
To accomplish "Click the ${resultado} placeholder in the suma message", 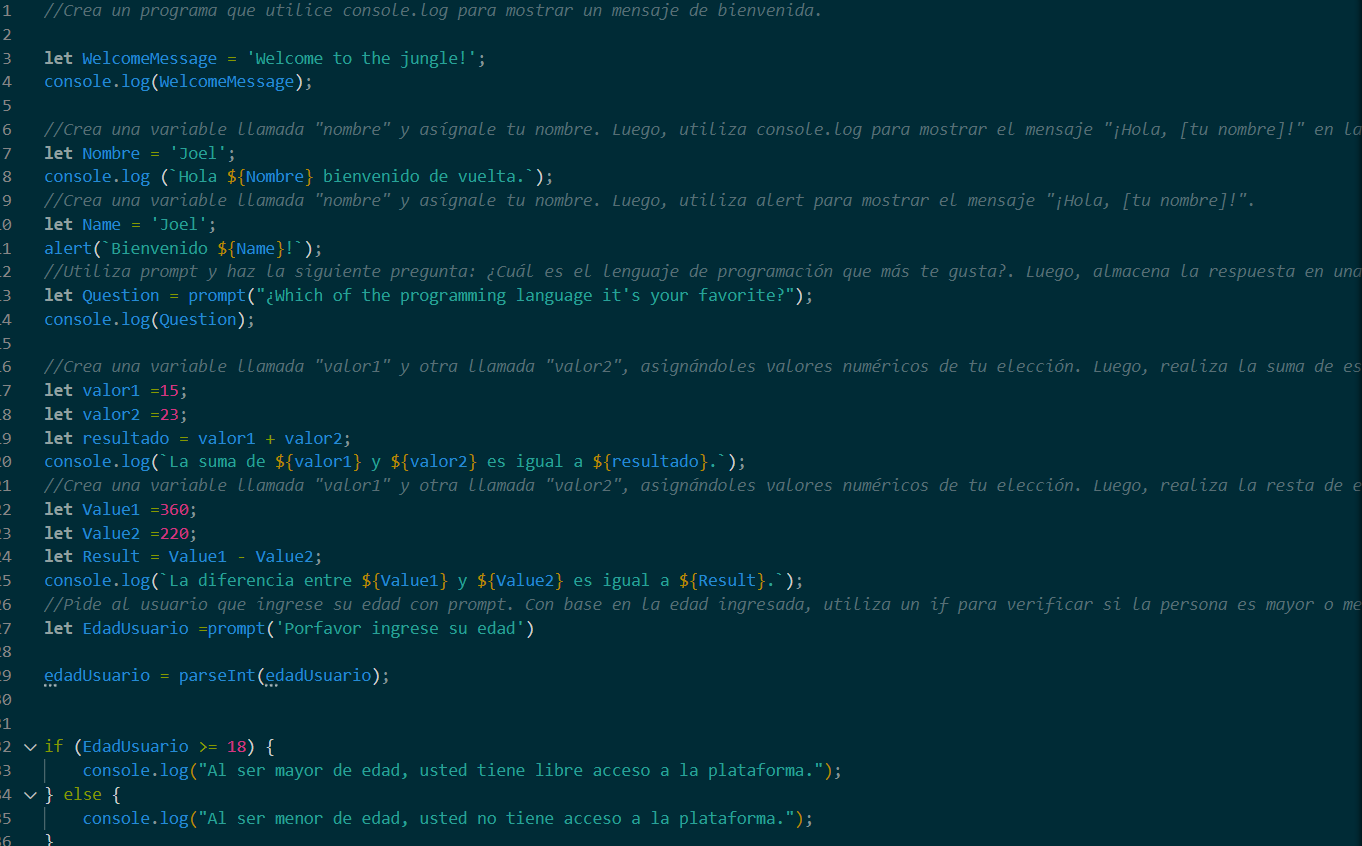I will click(x=650, y=462).
